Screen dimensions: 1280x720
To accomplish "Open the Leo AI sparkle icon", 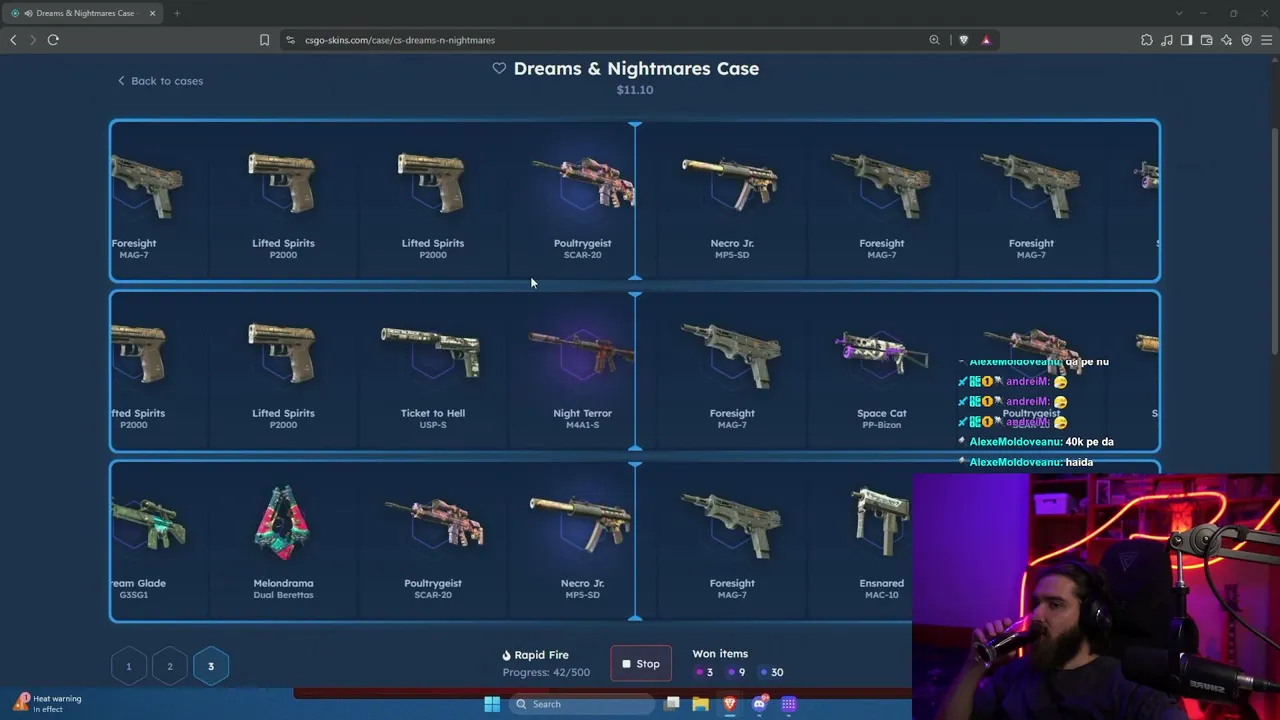I will [1226, 40].
